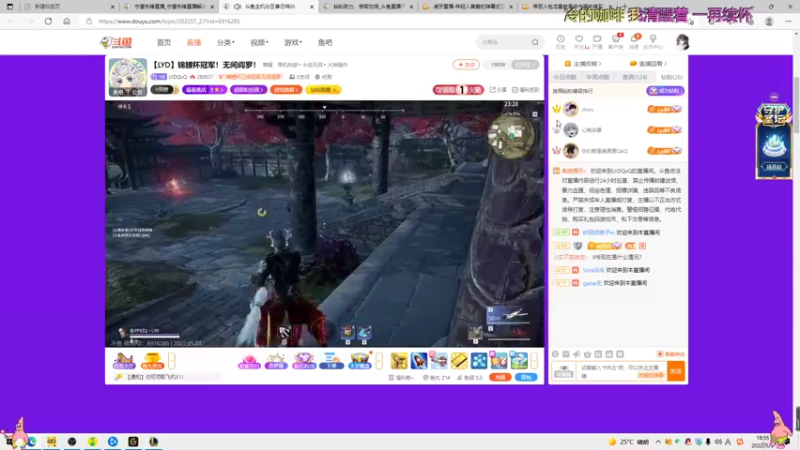The image size is (800, 450).
Task: Toggle the 已关注 followed pill button
Action: pos(525,65)
